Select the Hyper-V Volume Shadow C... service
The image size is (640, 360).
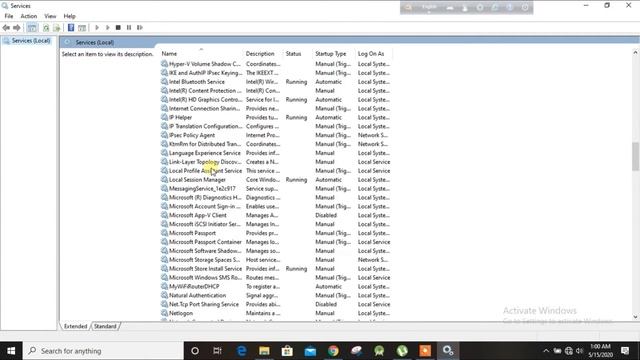tap(276, 64)
